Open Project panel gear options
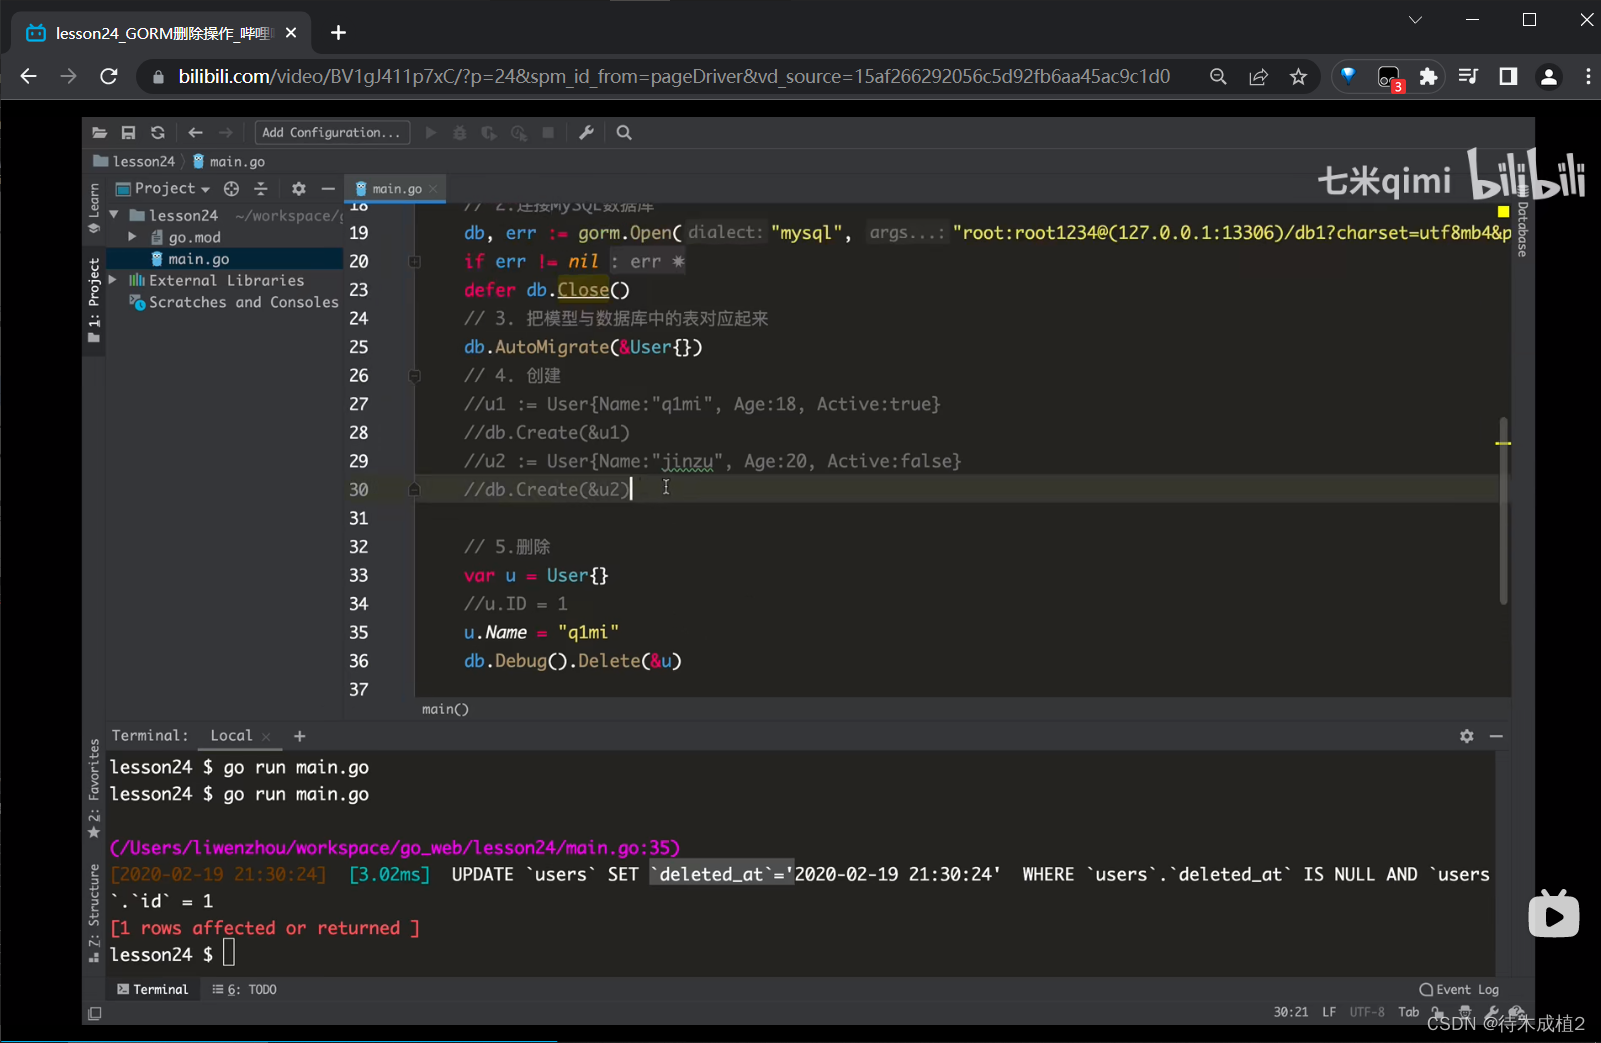This screenshot has height=1043, width=1601. [x=298, y=188]
